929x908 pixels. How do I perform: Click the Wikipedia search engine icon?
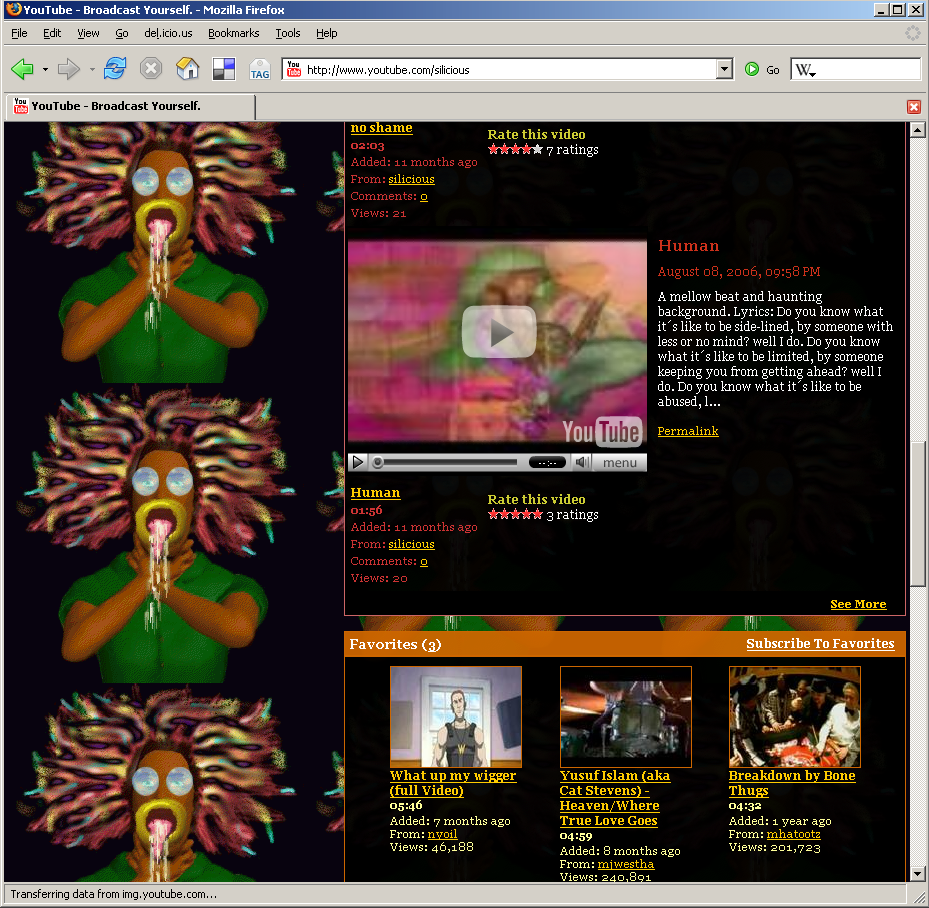805,70
